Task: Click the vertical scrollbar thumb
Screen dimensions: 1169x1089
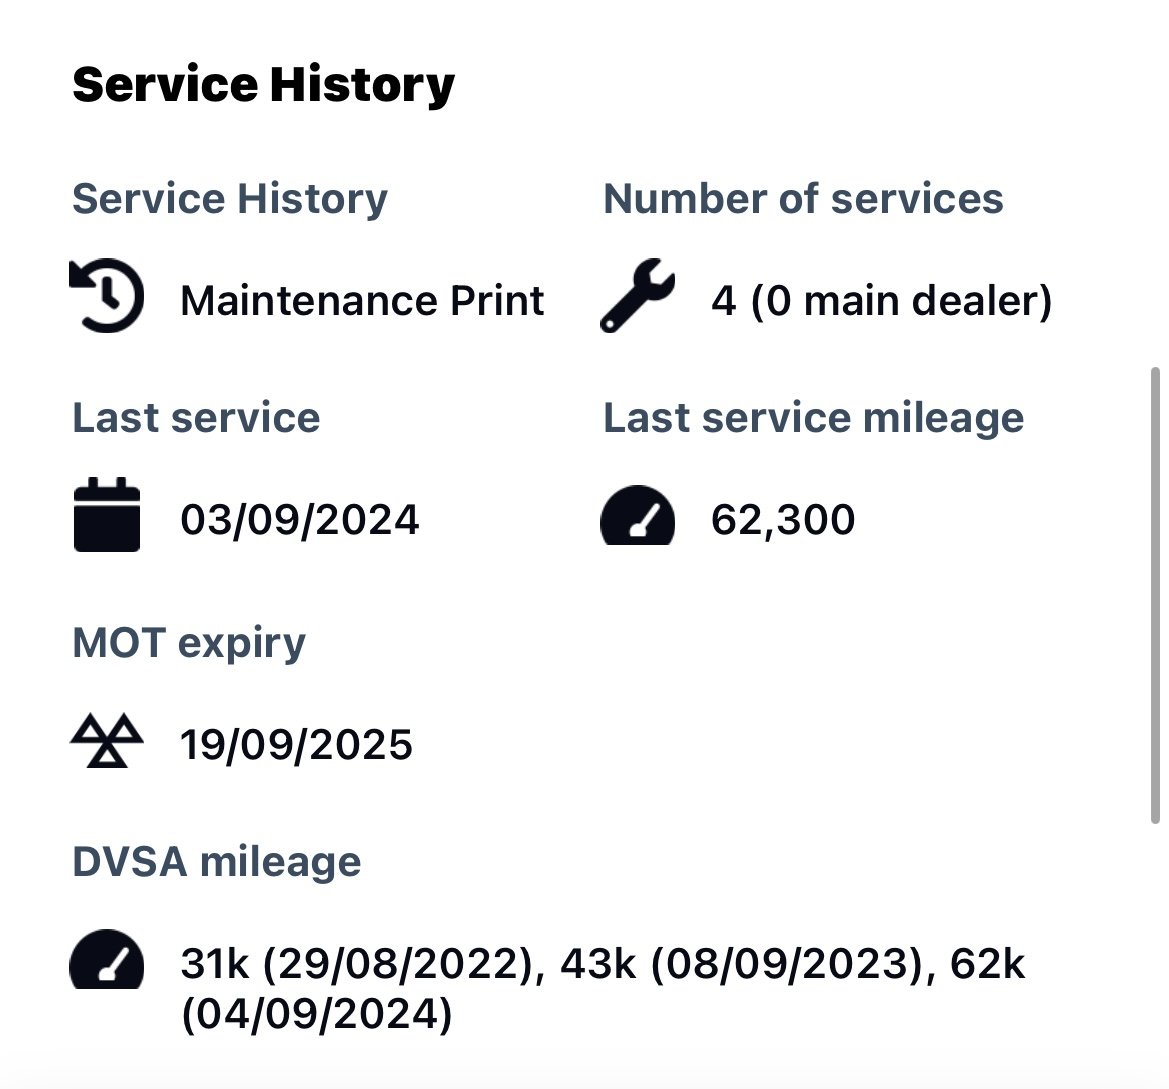Action: click(1155, 595)
